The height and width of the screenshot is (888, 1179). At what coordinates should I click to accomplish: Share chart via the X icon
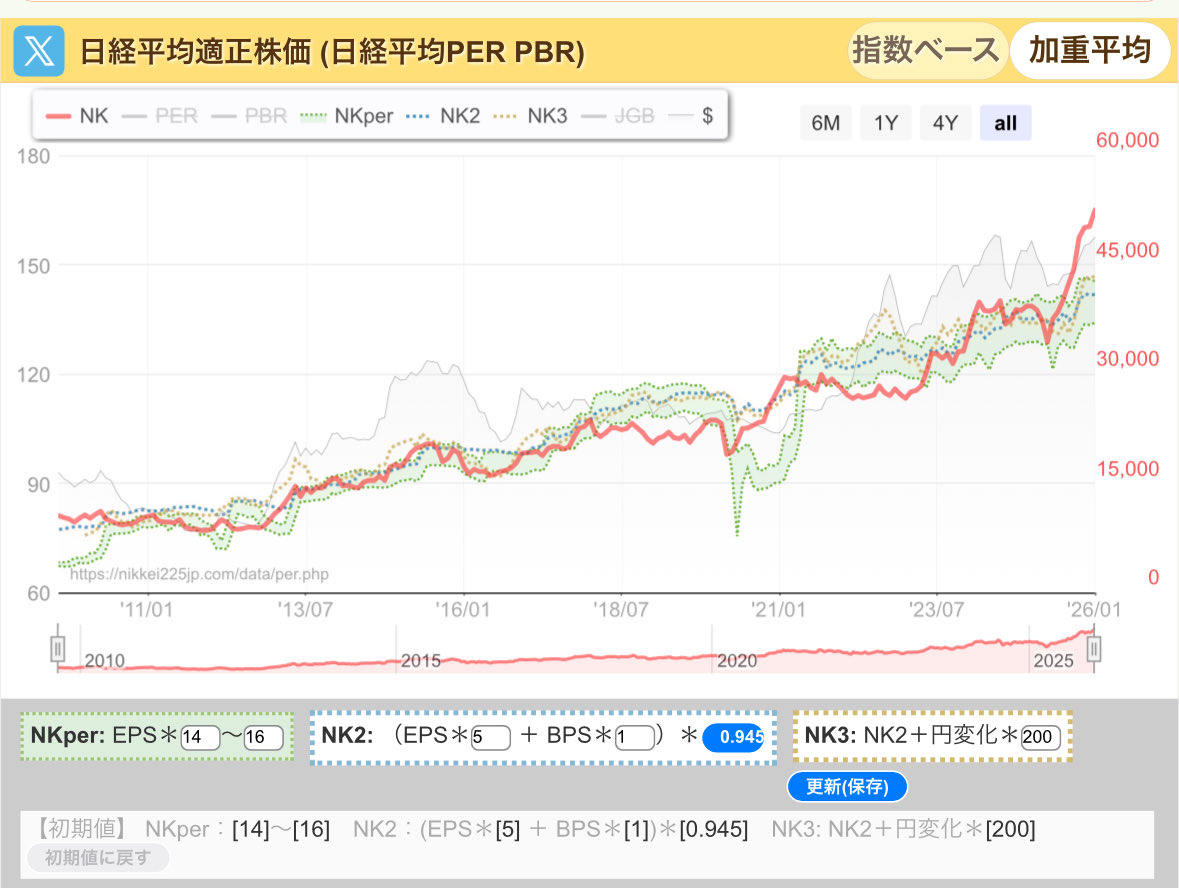(38, 51)
